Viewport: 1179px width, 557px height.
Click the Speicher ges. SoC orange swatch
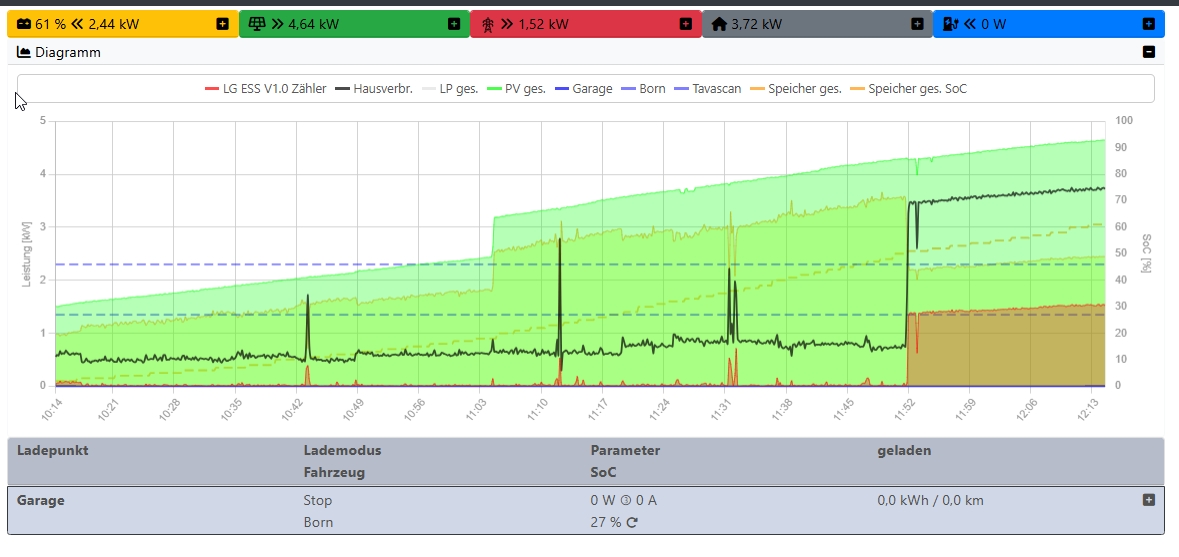point(856,89)
